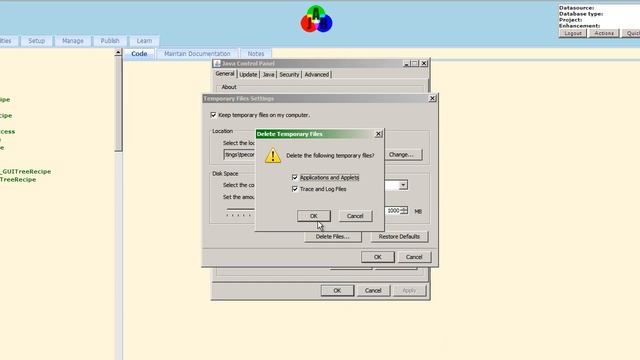
Task: Toggle Keep temporary files on my computer
Action: click(213, 115)
